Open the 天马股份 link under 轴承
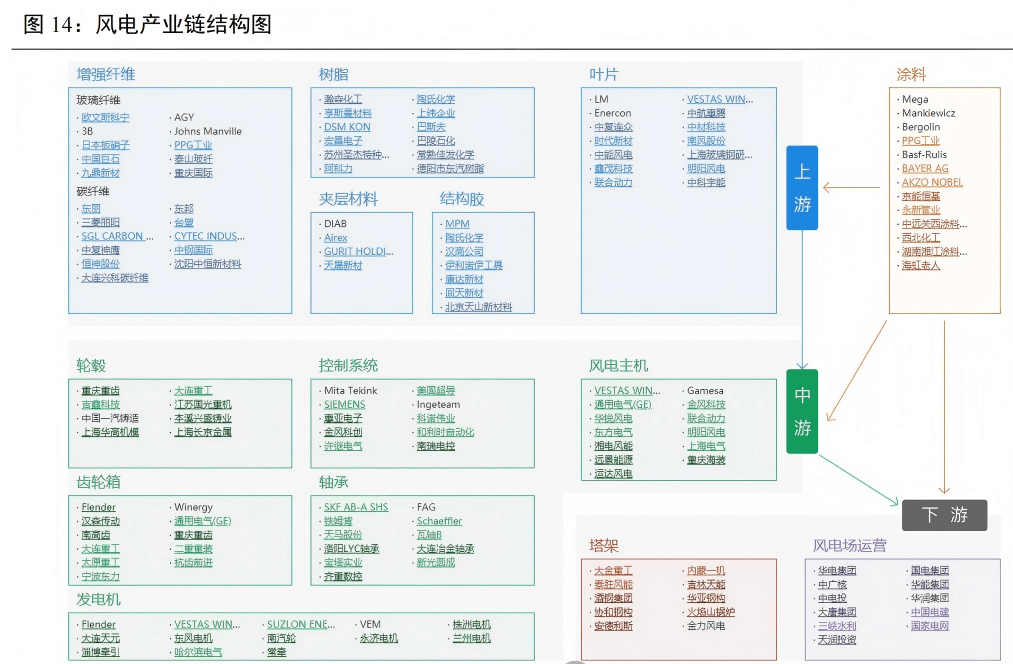 [x=343, y=535]
